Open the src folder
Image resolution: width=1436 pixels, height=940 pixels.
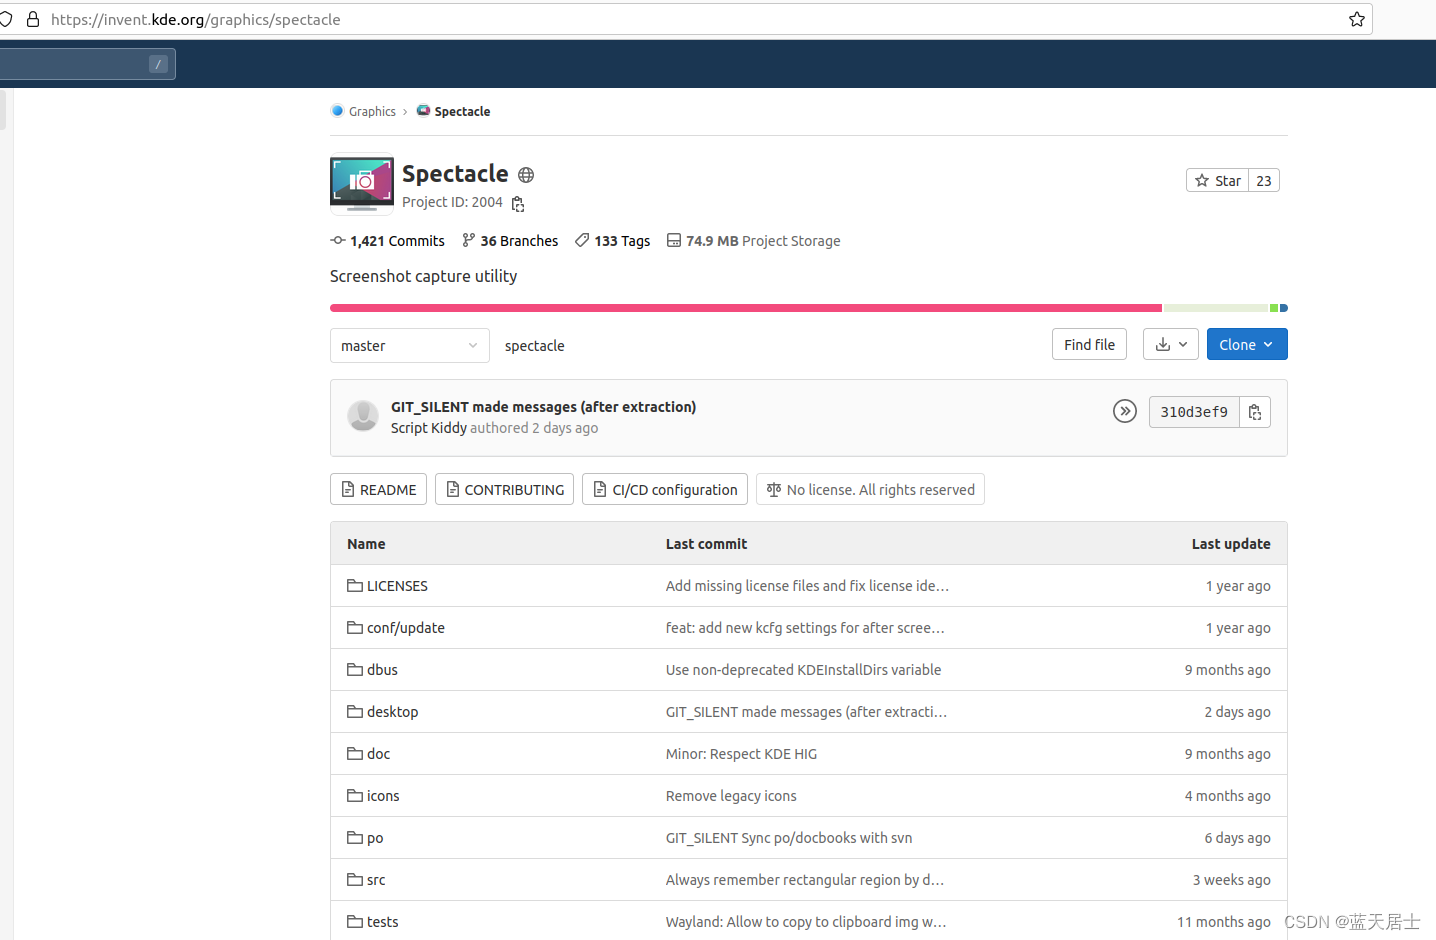(x=376, y=880)
